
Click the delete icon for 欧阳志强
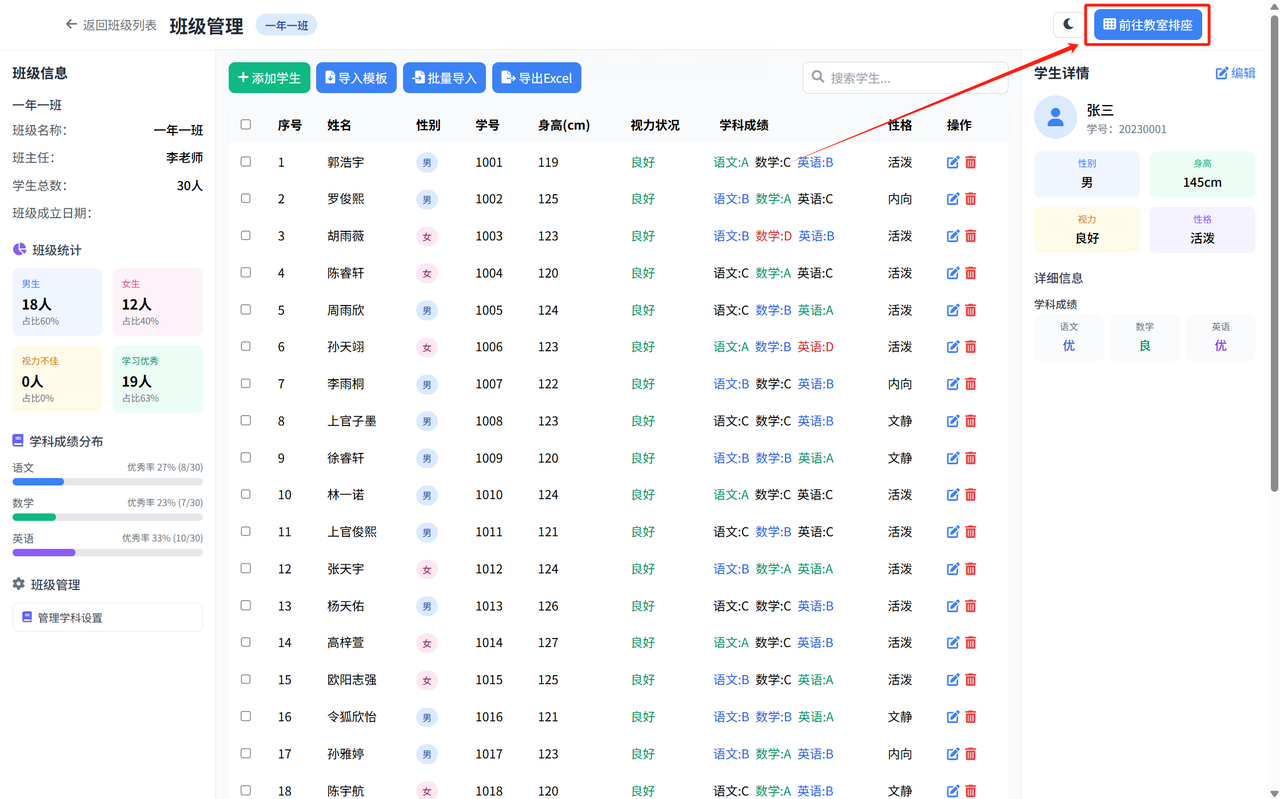970,680
